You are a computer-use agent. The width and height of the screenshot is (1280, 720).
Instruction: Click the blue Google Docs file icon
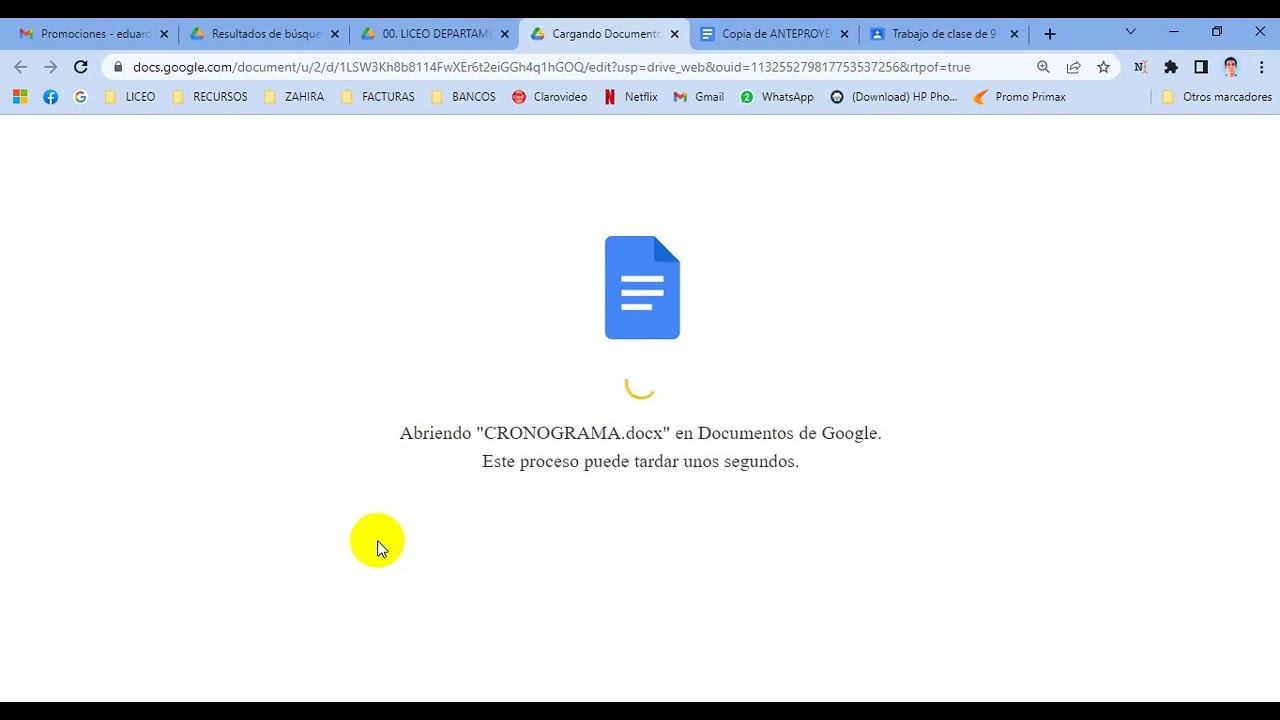click(x=642, y=288)
